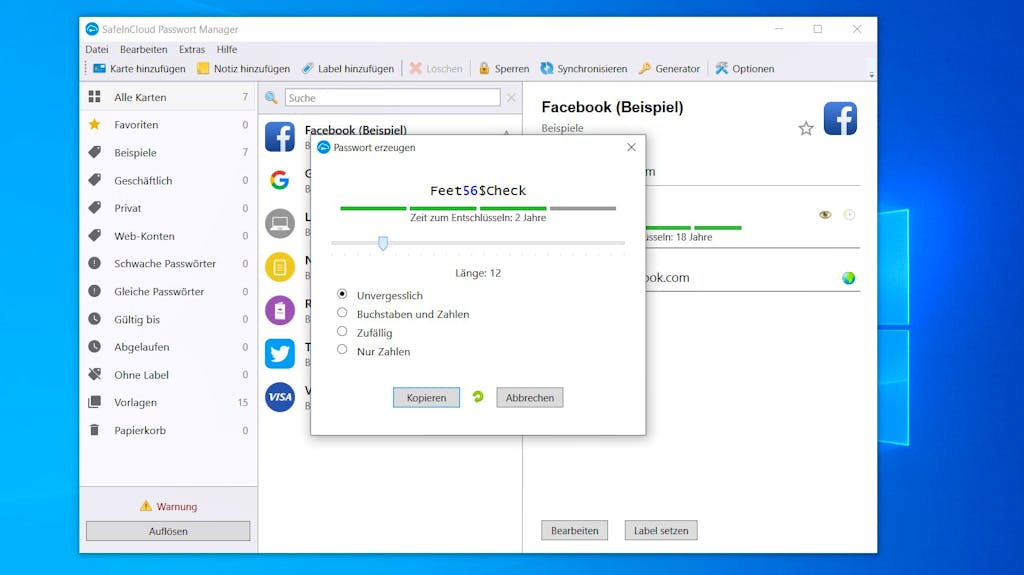Click password history clock icon
Image resolution: width=1024 pixels, height=575 pixels.
coord(849,214)
